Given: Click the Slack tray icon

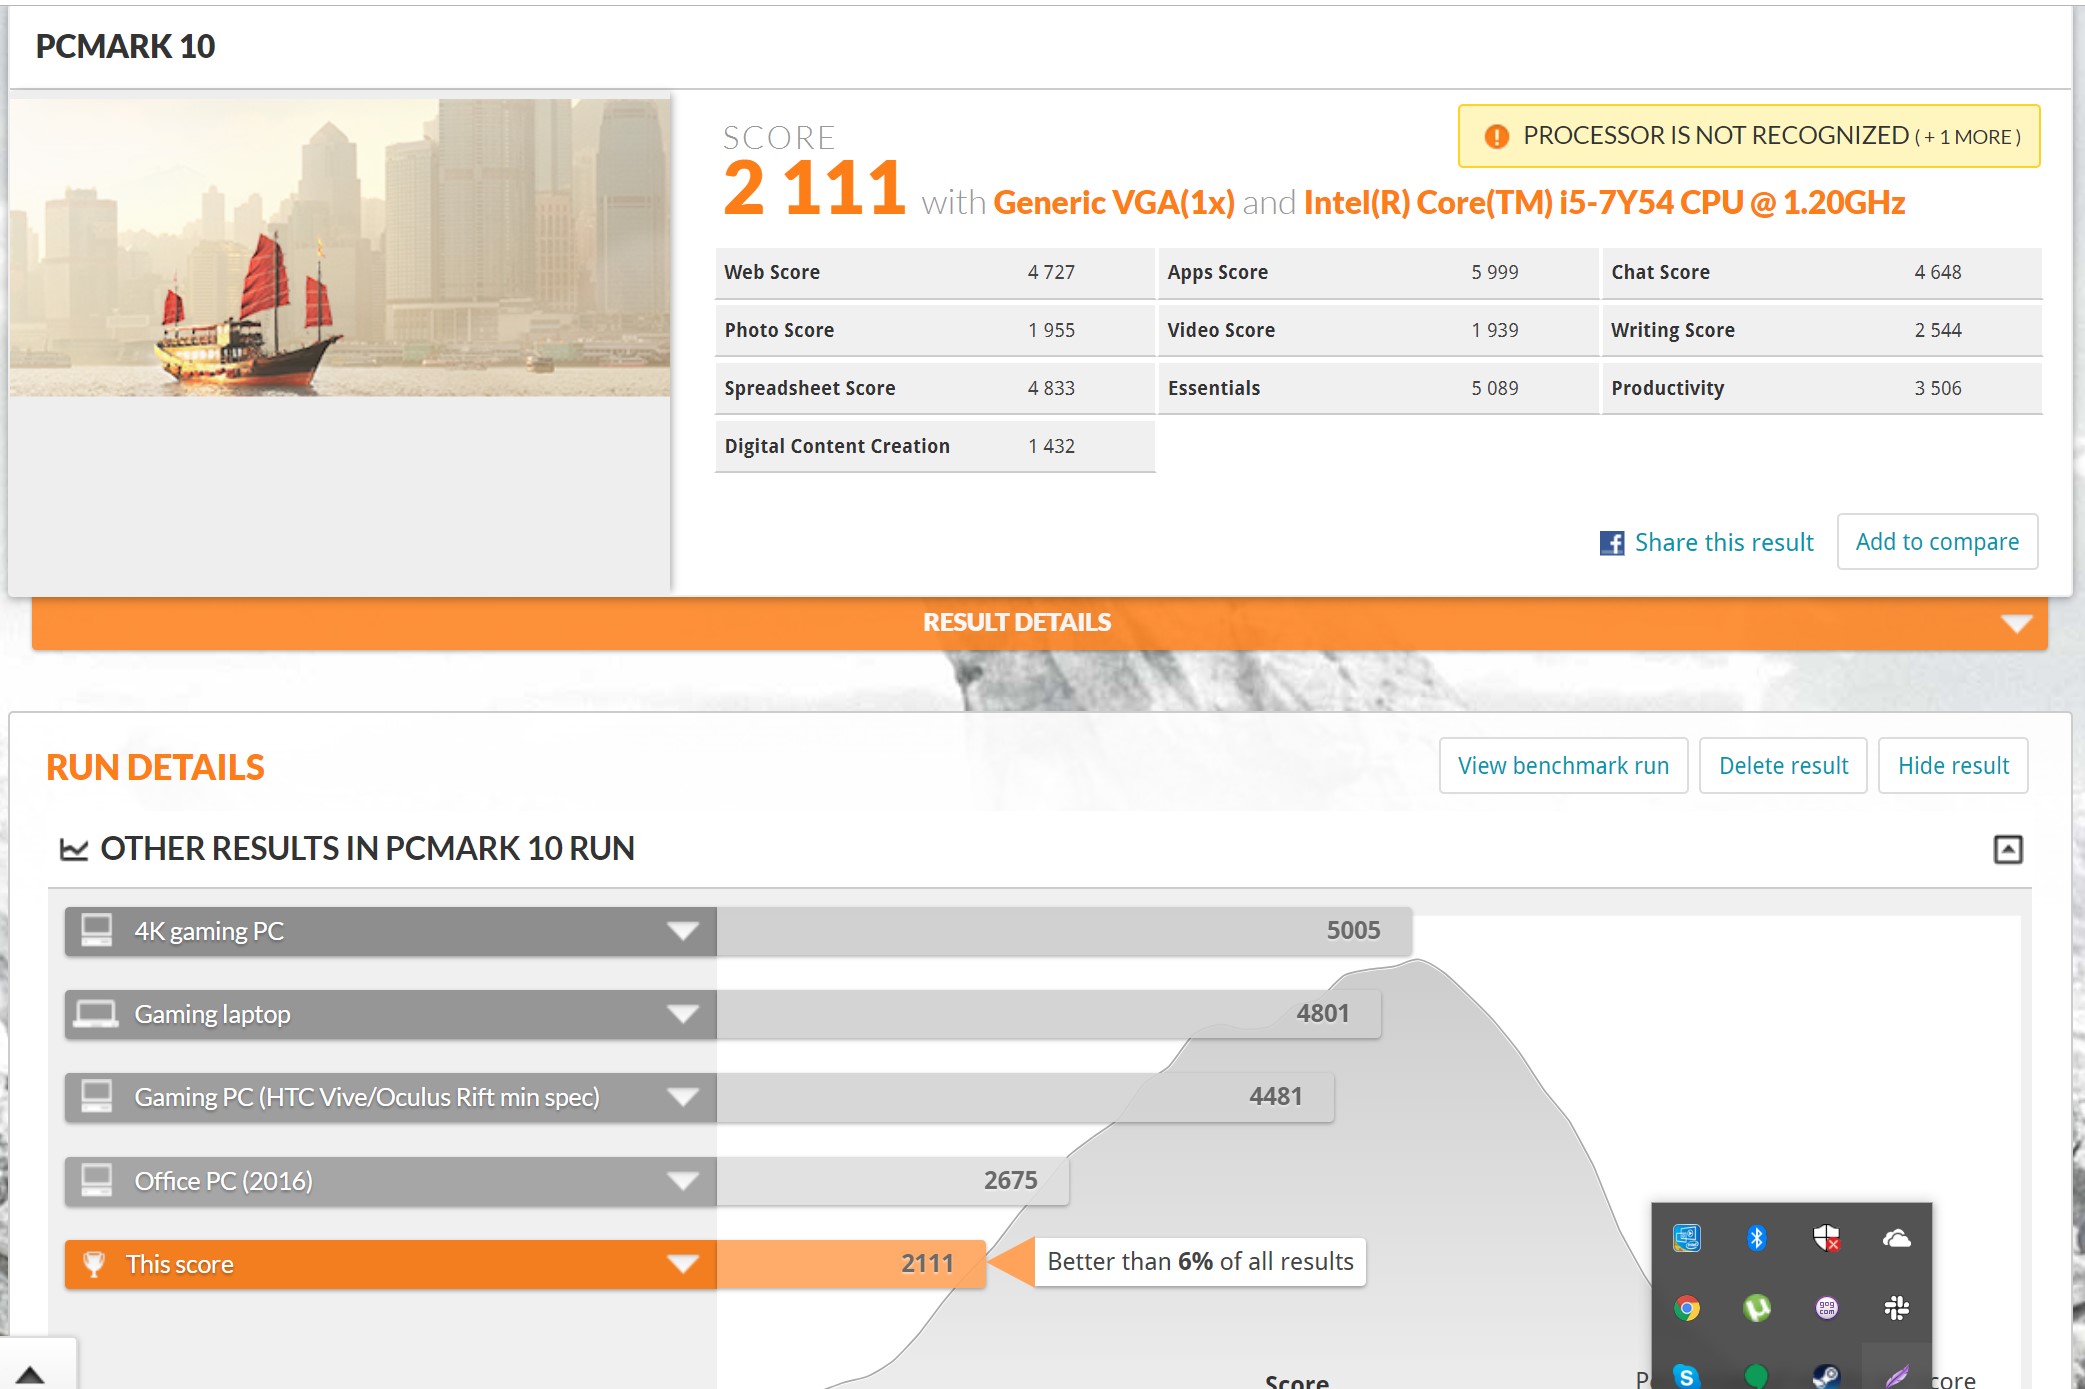Looking at the screenshot, I should [1896, 1308].
